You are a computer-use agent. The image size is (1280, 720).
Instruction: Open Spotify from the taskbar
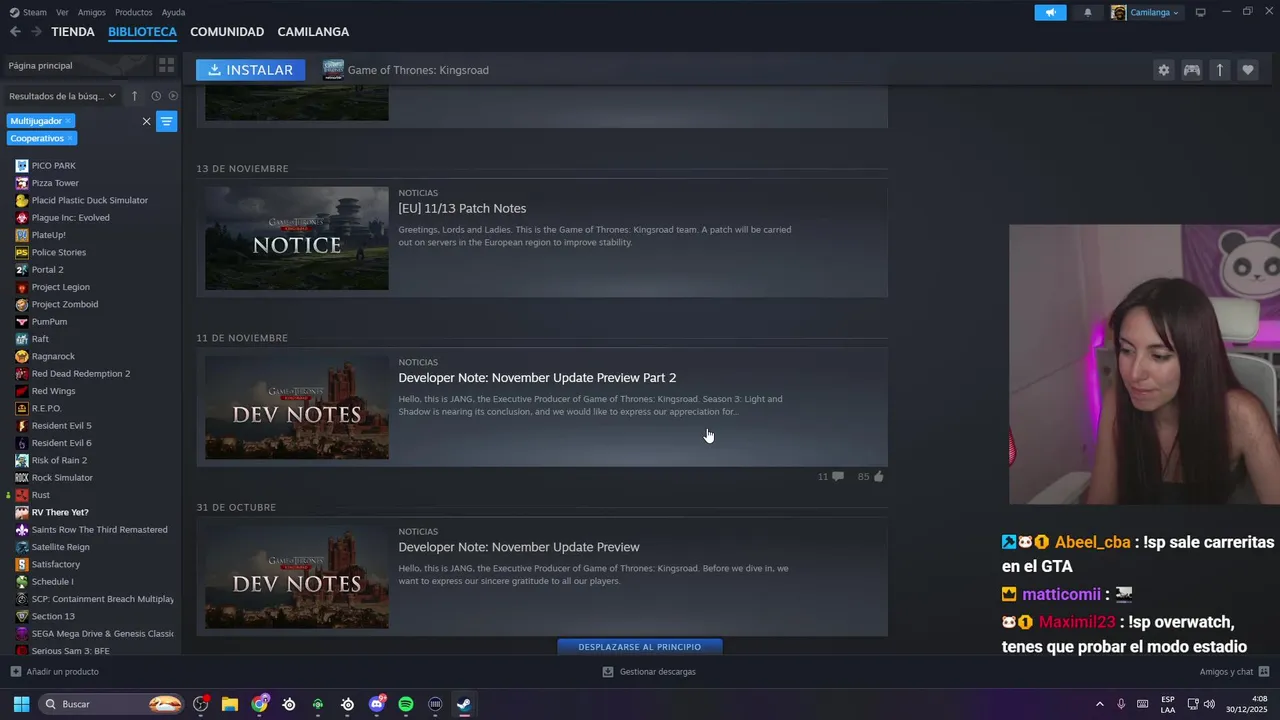click(406, 704)
